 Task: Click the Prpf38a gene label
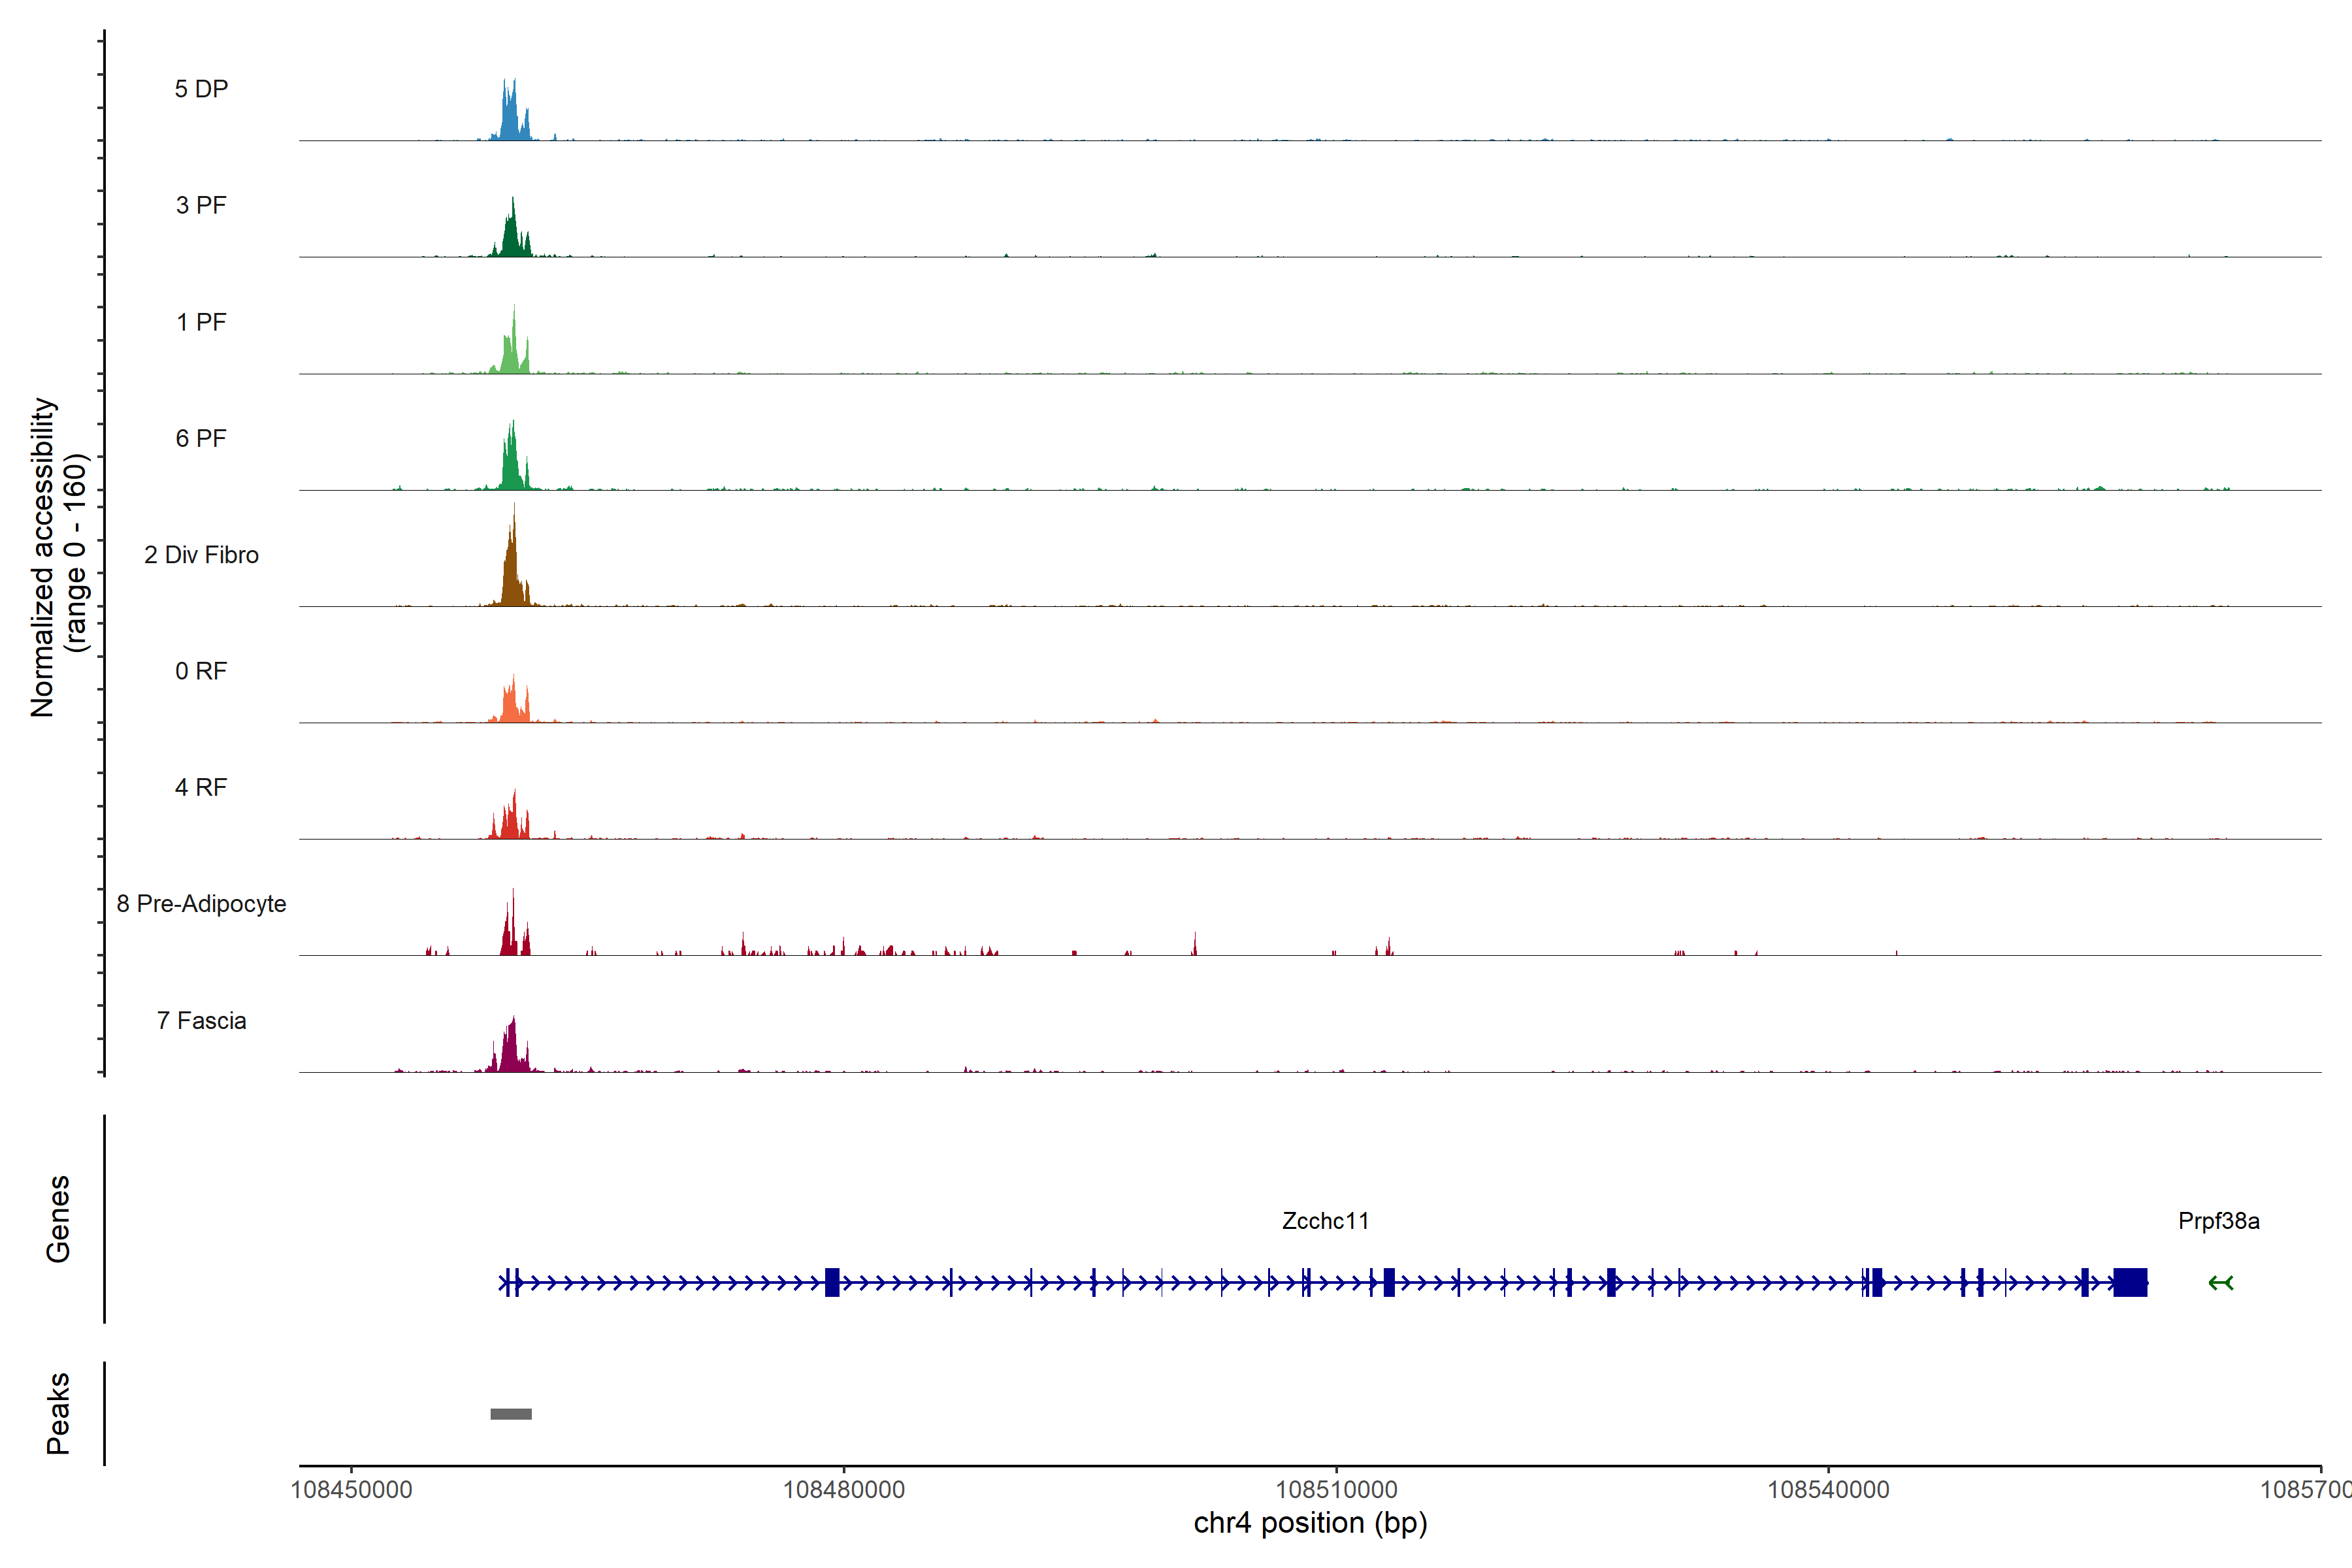pyautogui.click(x=2218, y=1221)
